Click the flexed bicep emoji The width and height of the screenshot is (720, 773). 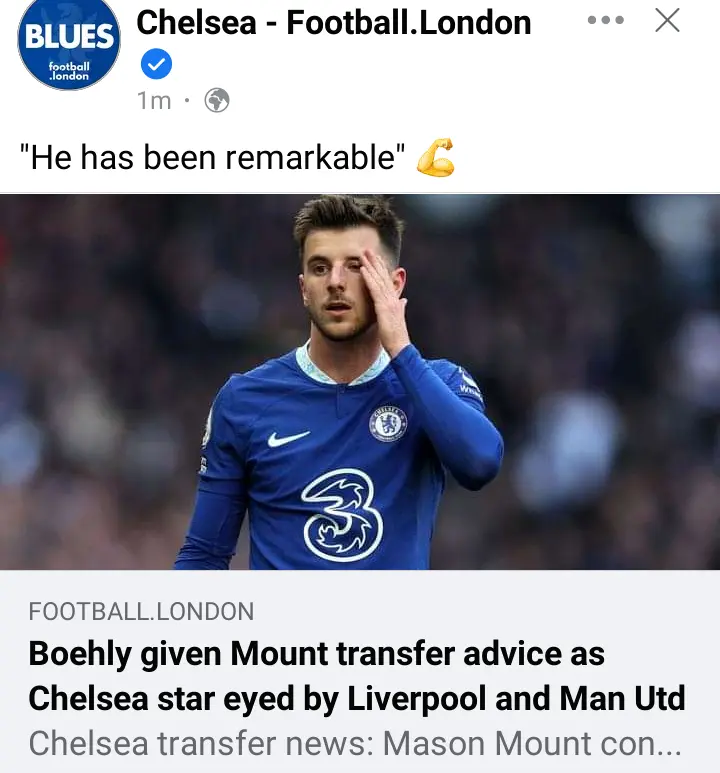pos(435,158)
